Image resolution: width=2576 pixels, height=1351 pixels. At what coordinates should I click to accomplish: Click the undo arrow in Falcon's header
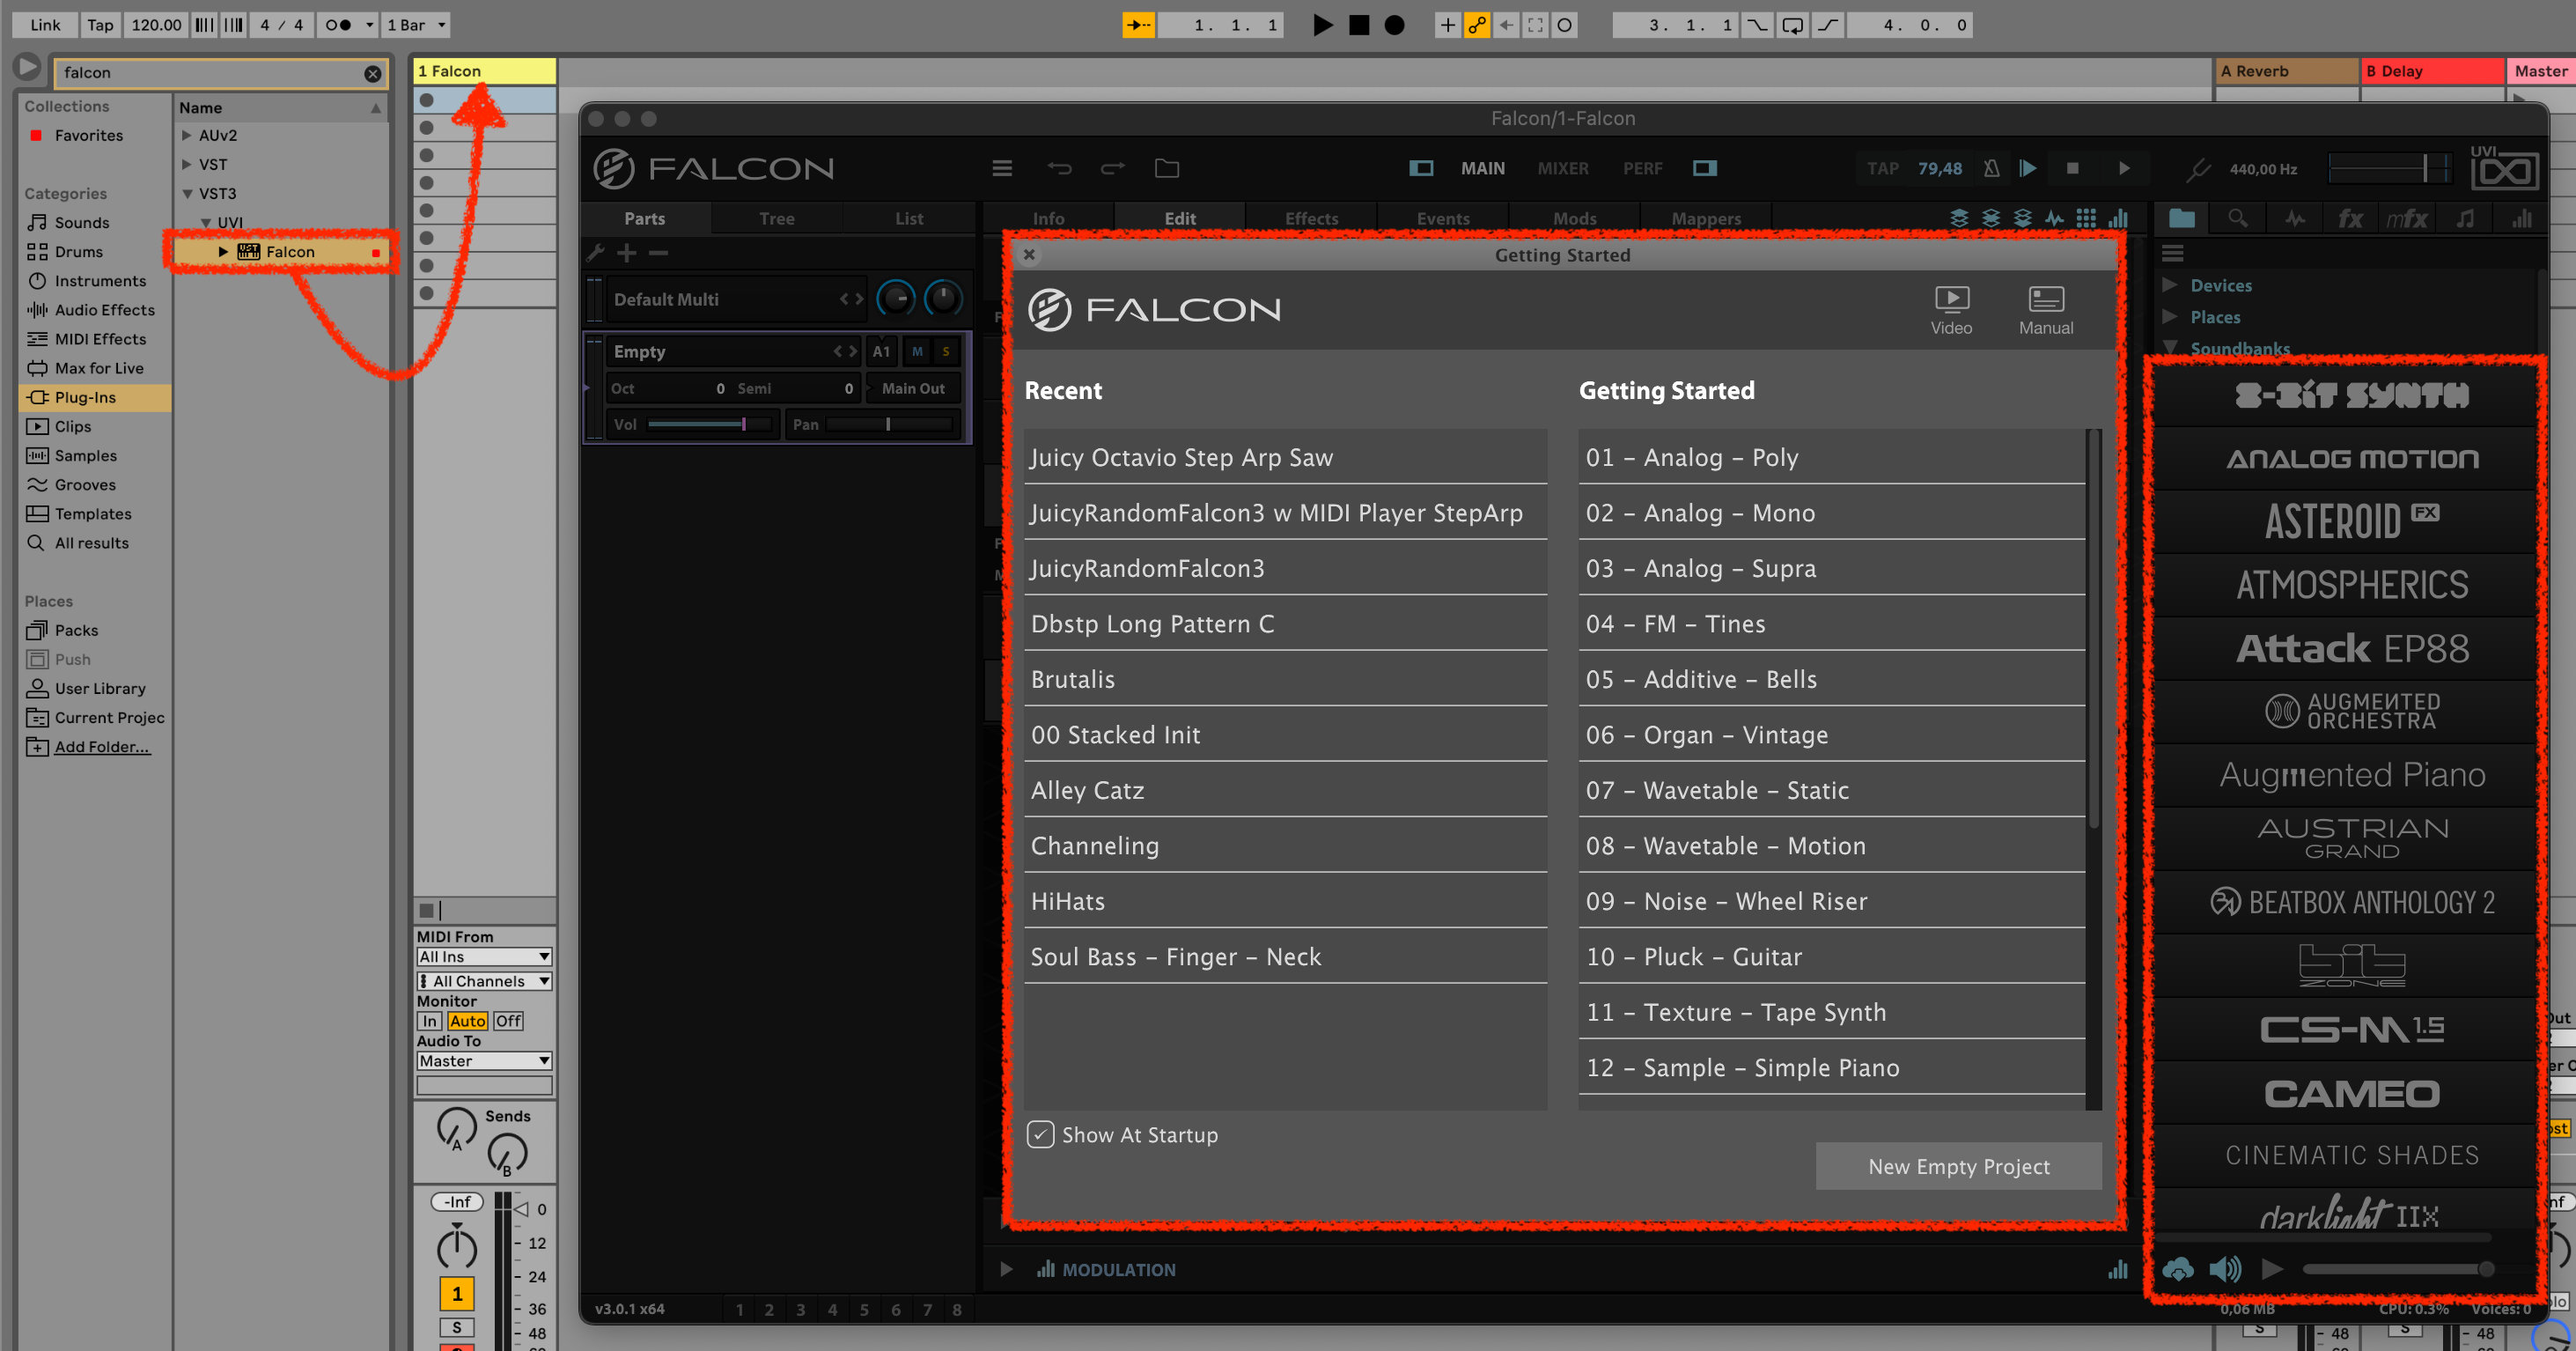1060,168
